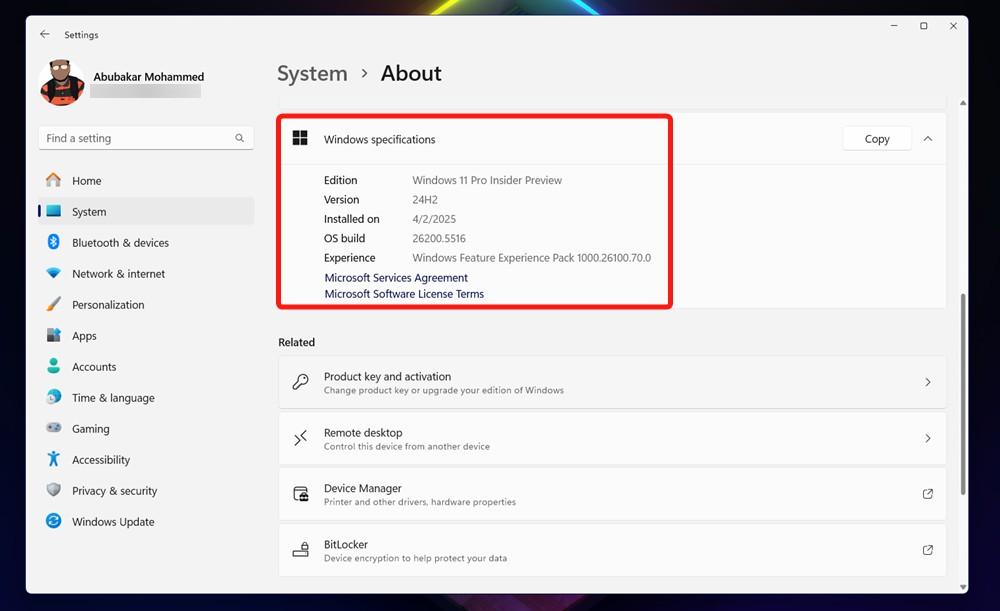Open Home in the sidebar
The image size is (1000, 611).
click(146, 180)
